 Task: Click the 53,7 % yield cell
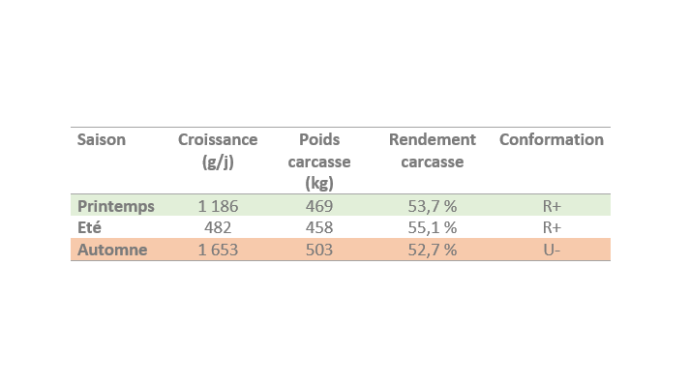(x=432, y=206)
